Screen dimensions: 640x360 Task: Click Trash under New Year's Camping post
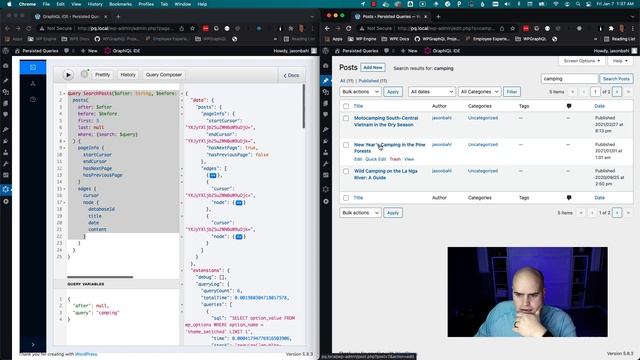pos(395,159)
